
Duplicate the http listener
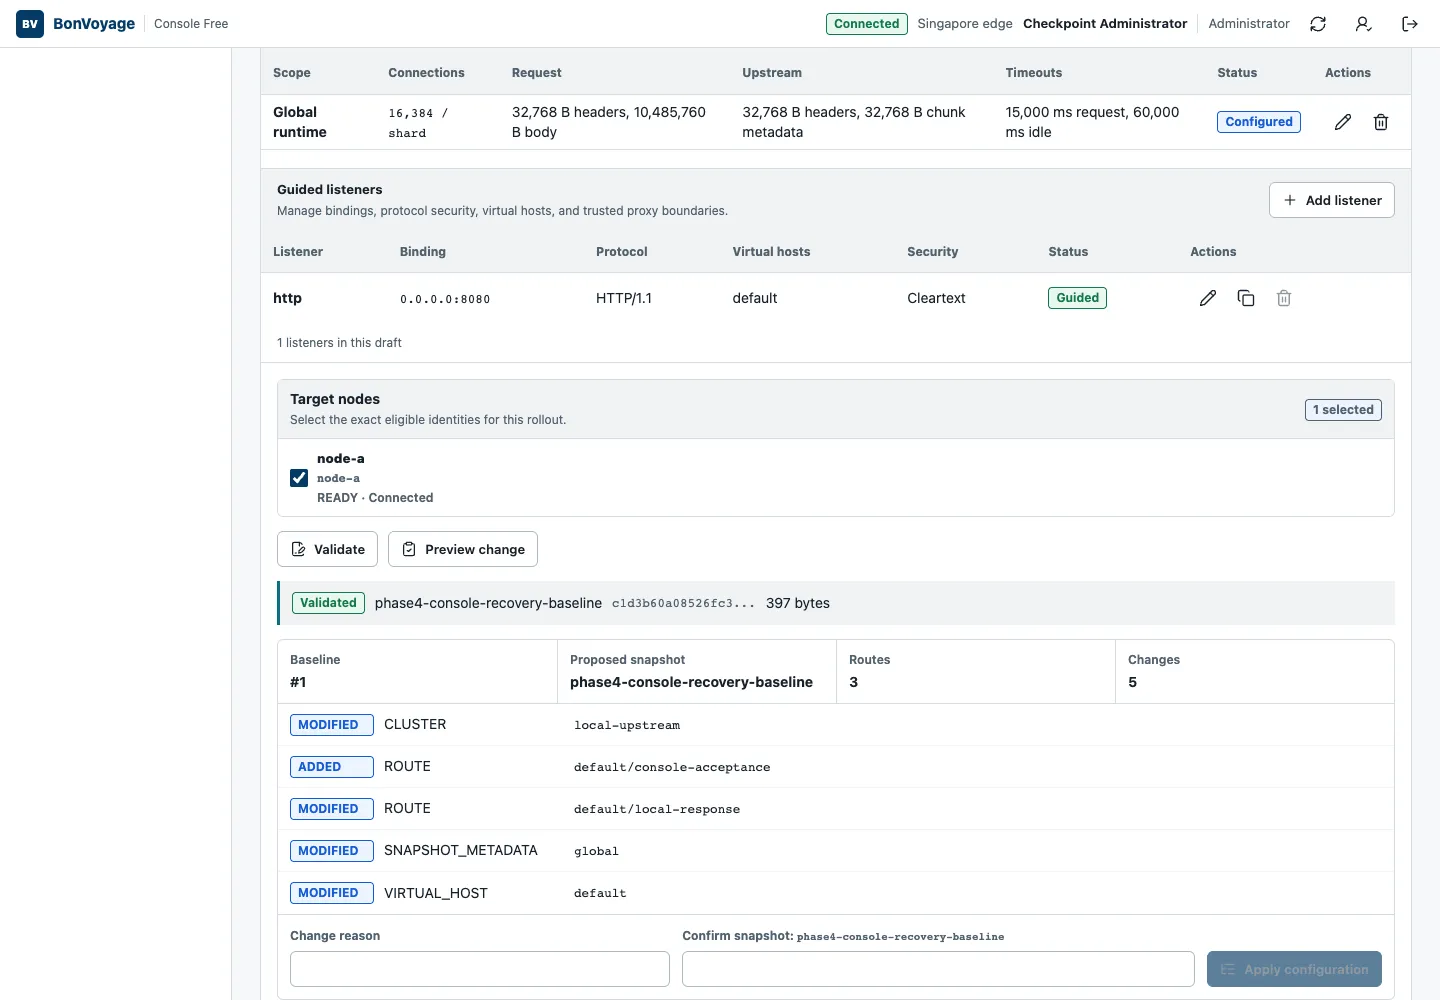tap(1246, 298)
